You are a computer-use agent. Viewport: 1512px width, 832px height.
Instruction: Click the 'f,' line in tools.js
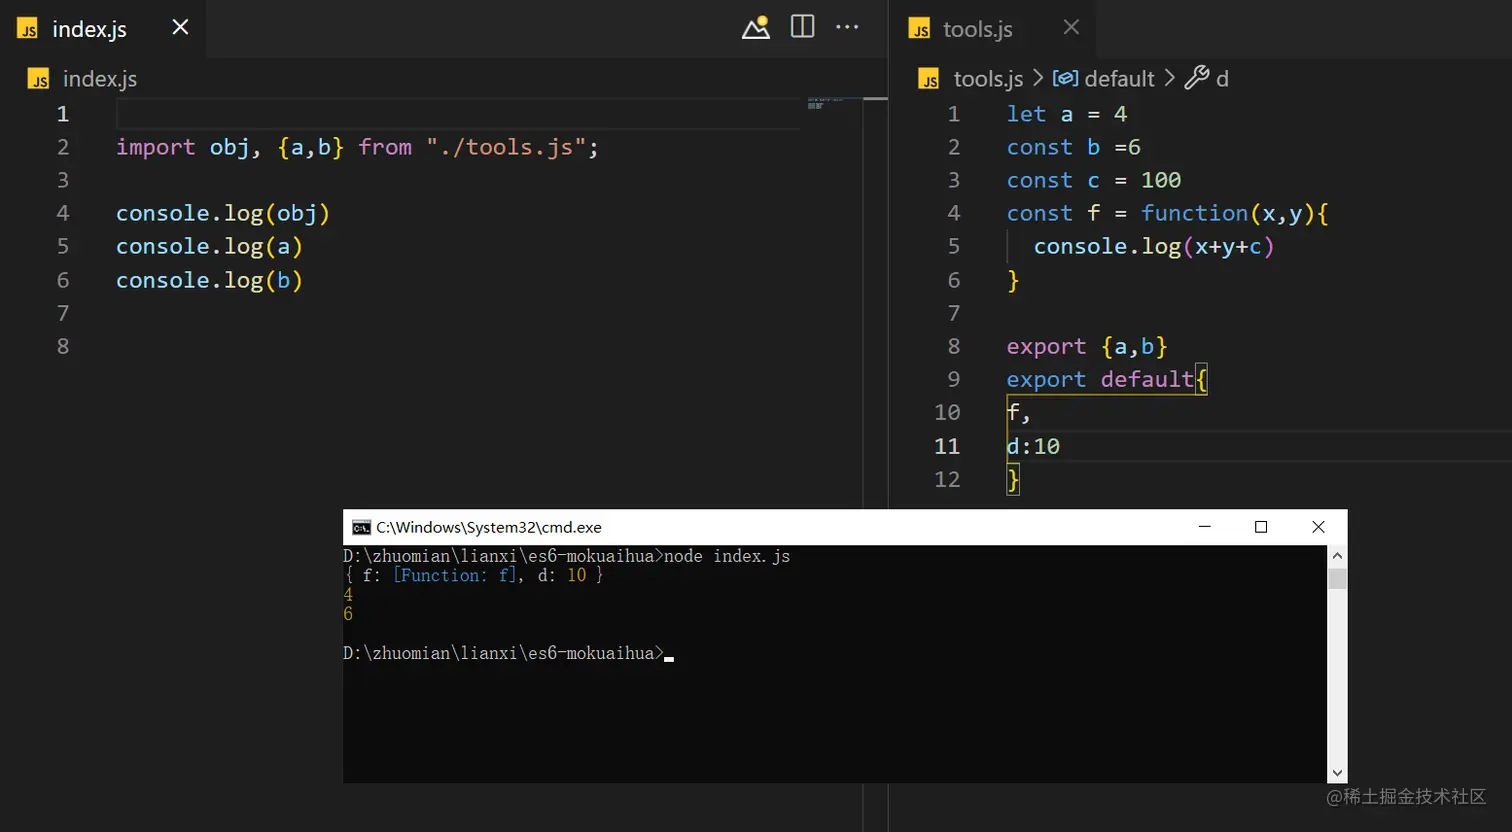click(x=1019, y=412)
